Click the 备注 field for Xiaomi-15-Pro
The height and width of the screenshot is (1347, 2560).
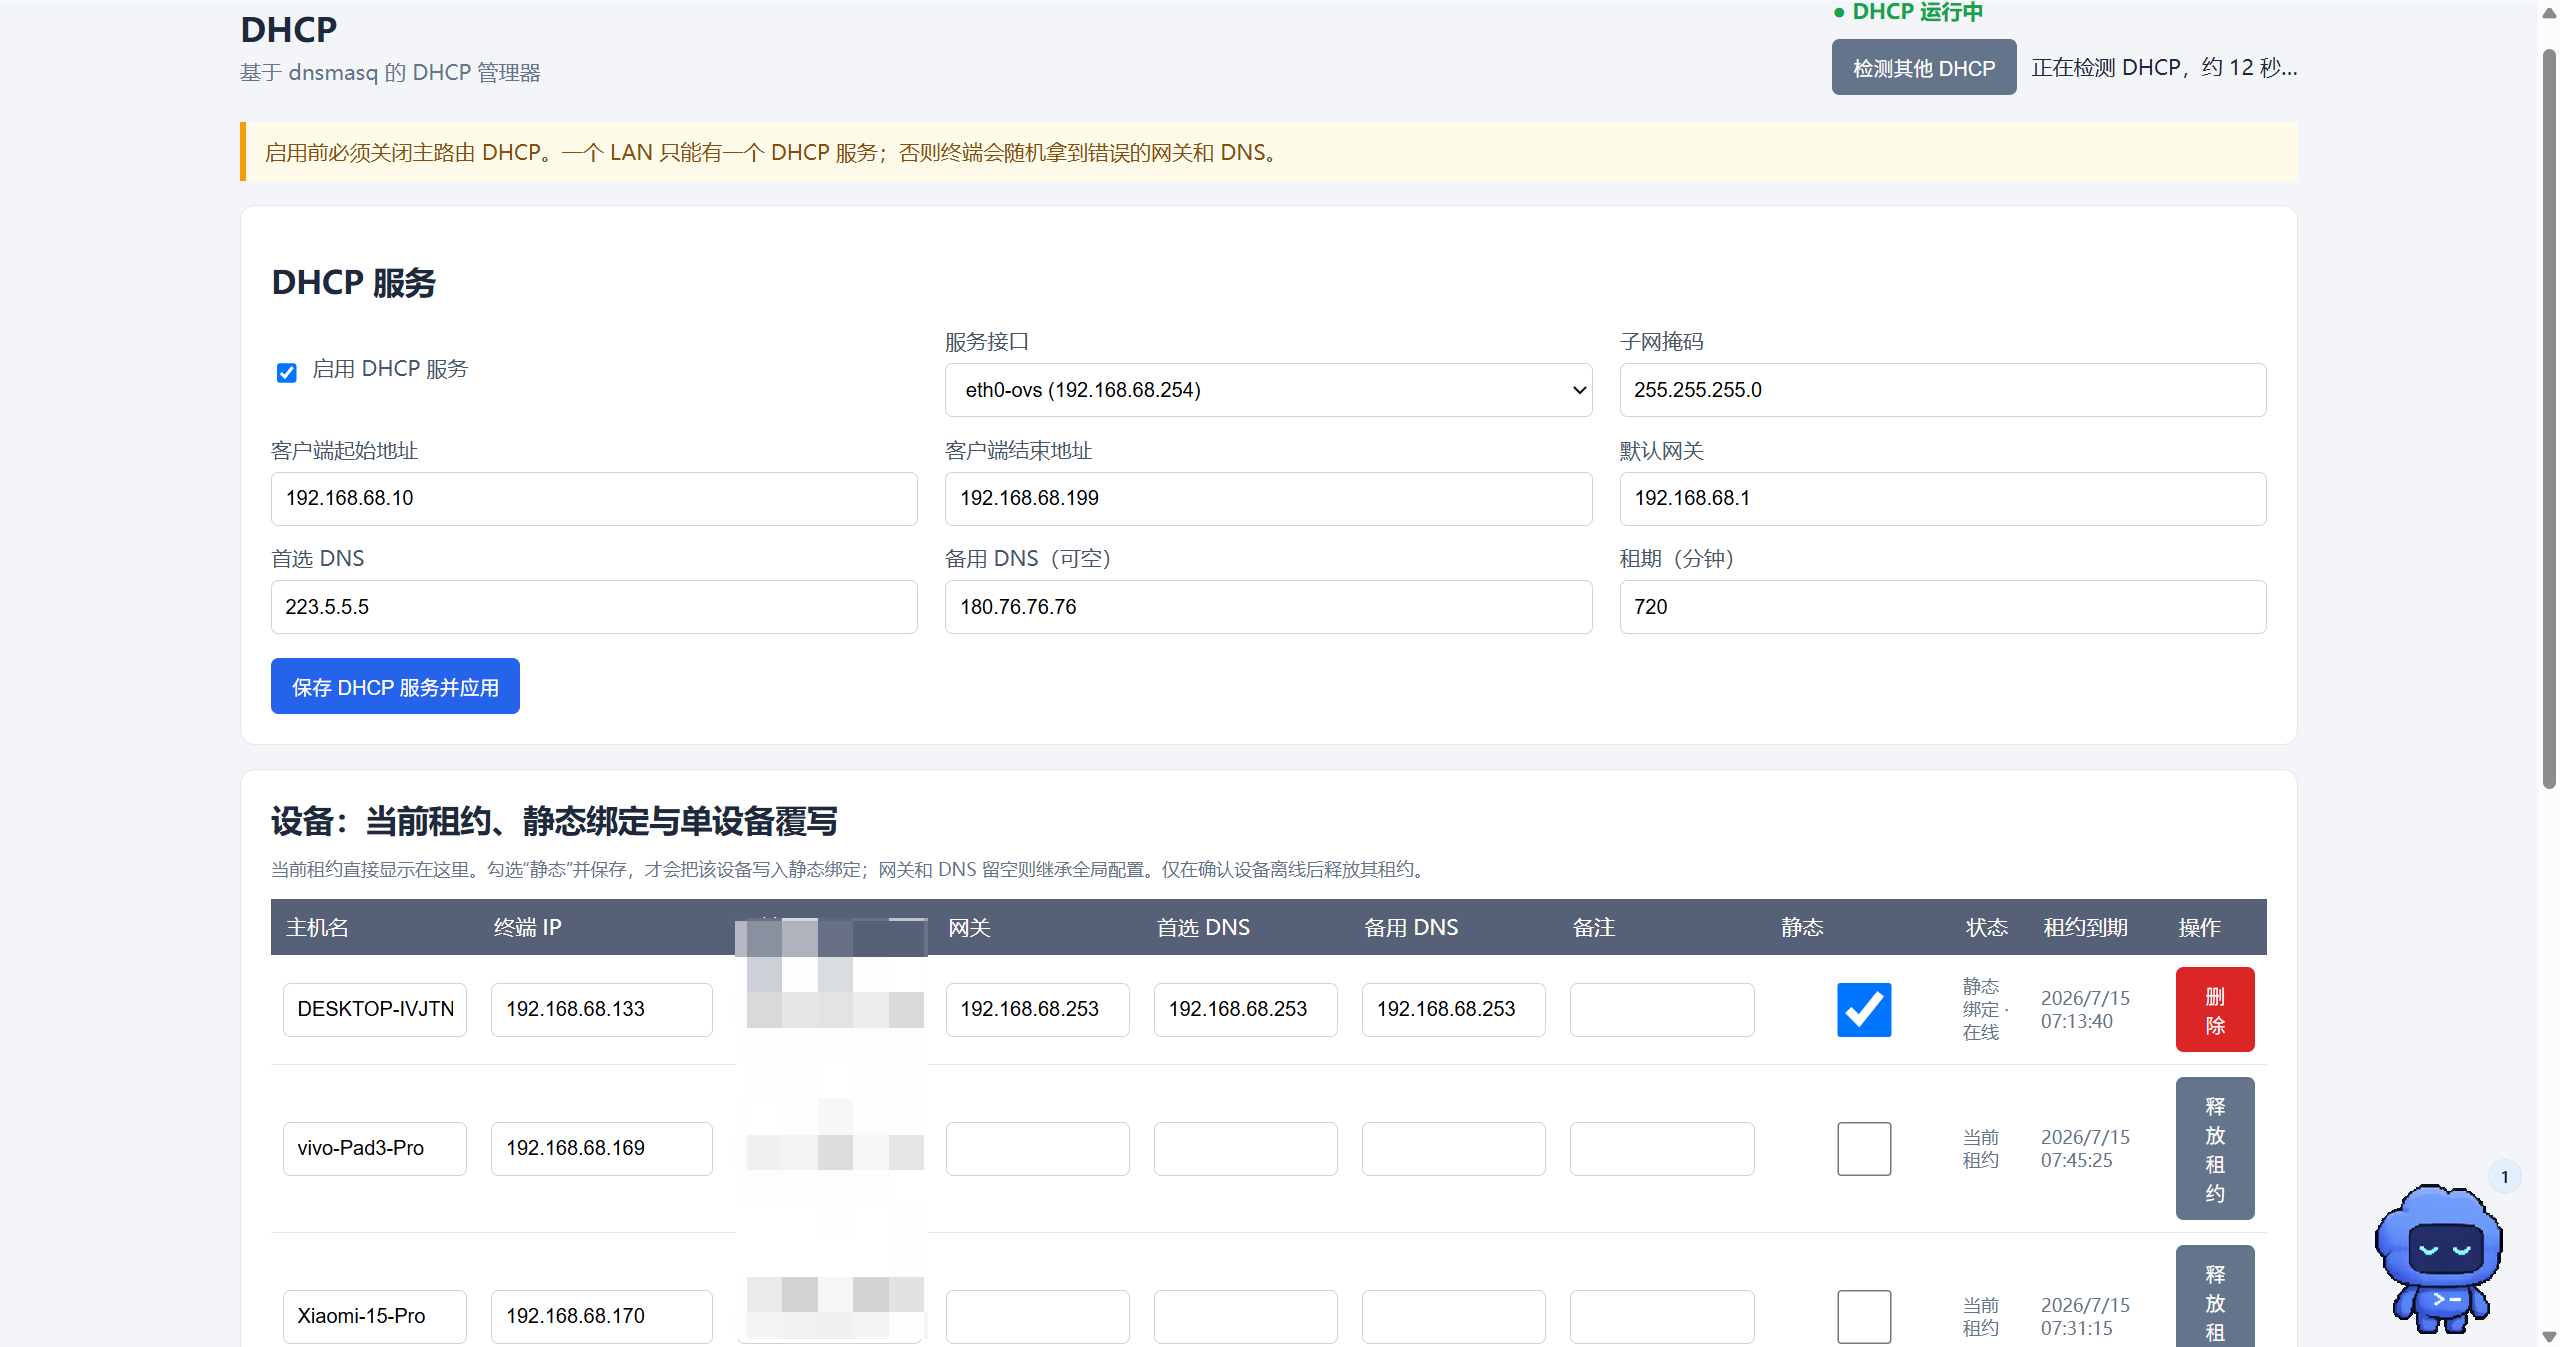pos(1662,1316)
